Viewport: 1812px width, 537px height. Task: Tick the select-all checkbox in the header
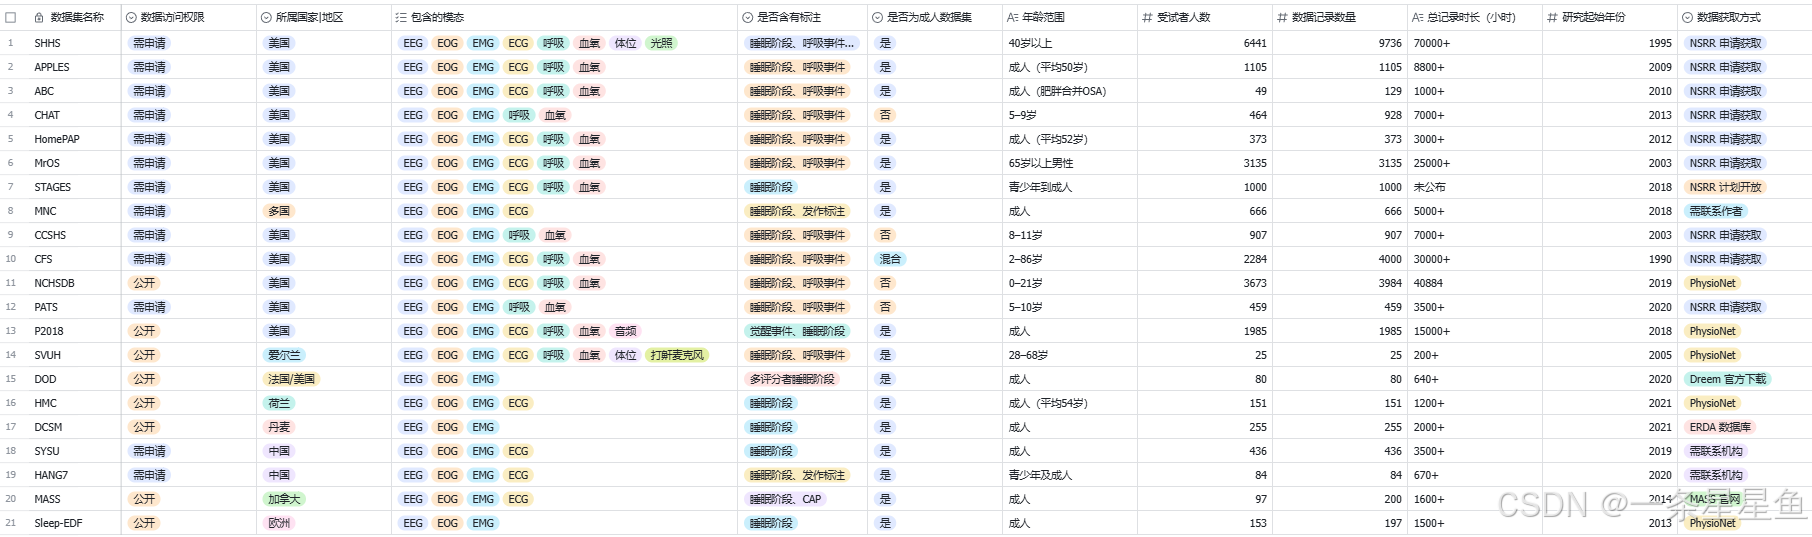pos(11,17)
